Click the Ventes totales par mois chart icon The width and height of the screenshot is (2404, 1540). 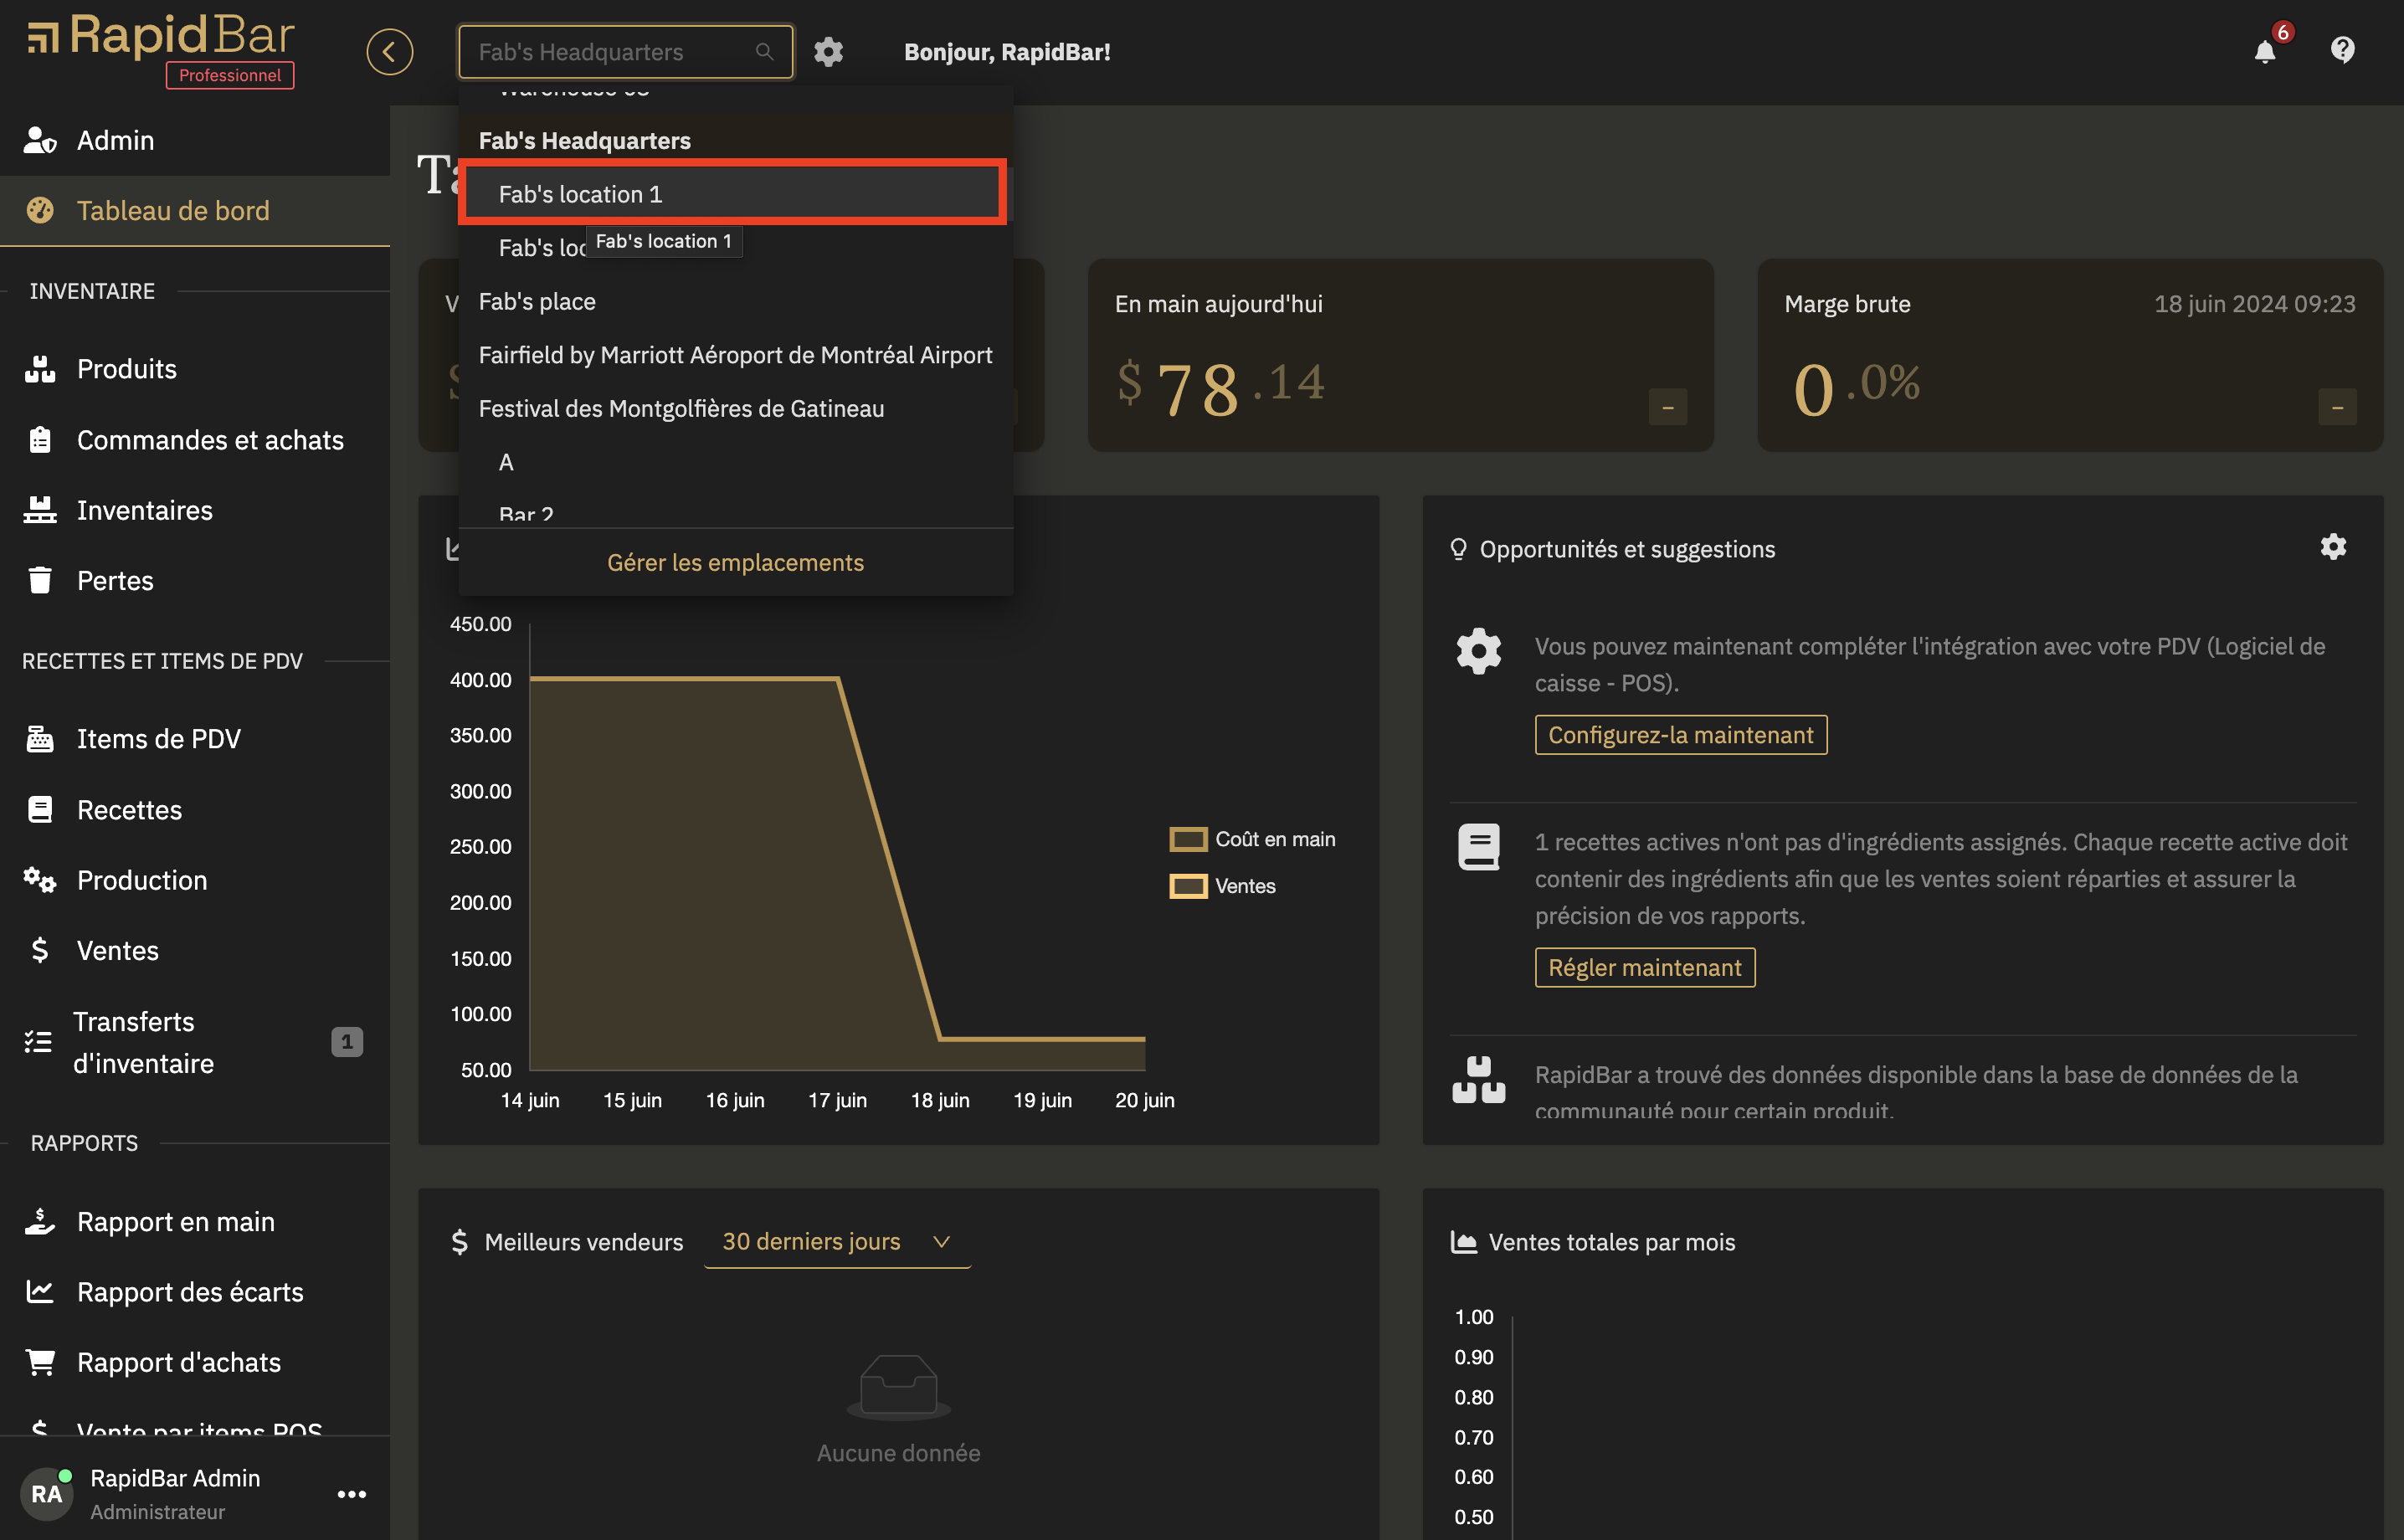1463,1242
